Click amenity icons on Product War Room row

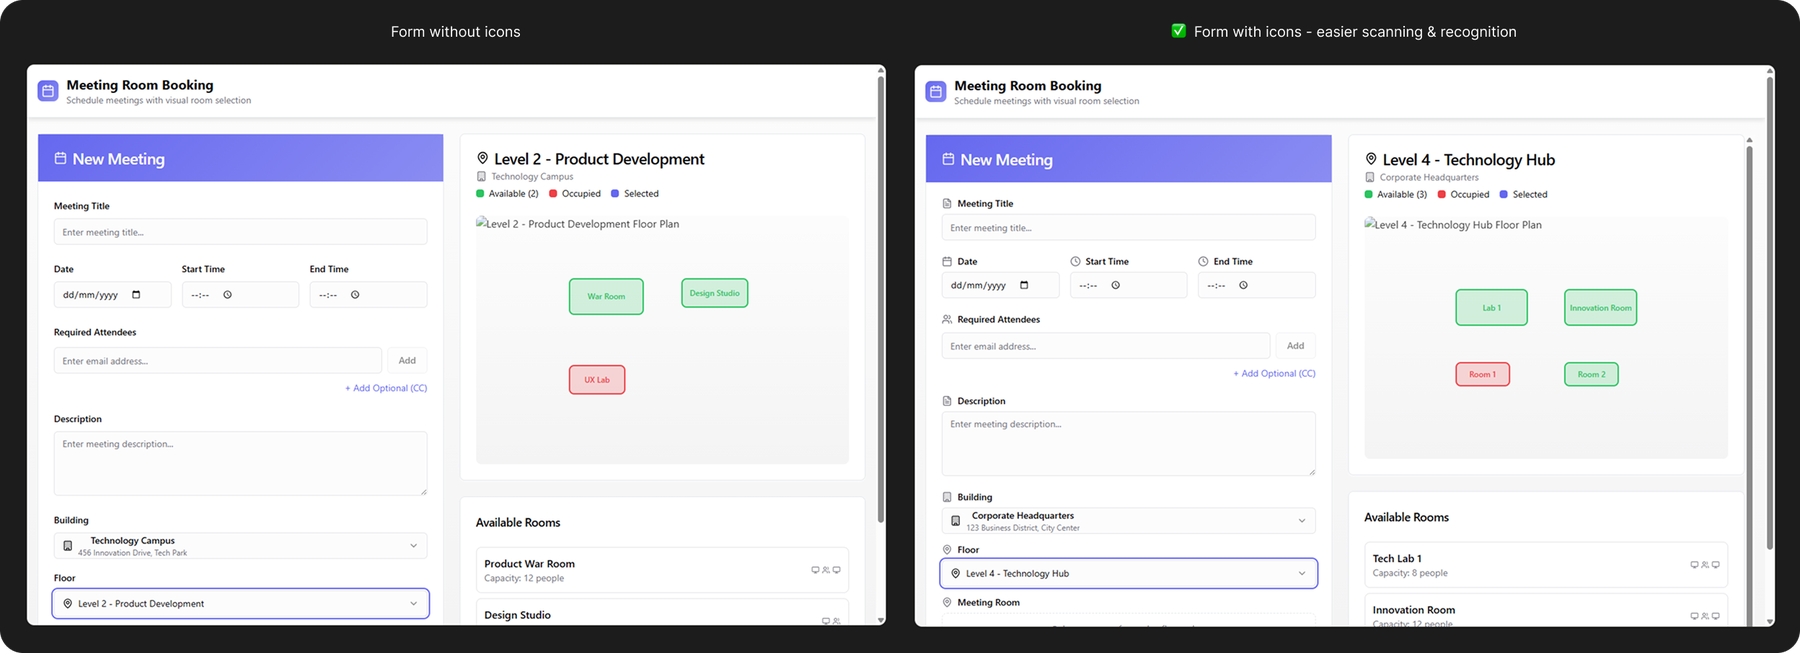coord(825,570)
